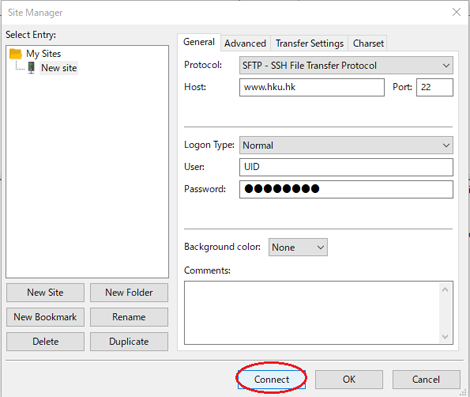Switch to the Charset tab
The image size is (470, 397).
pyautogui.click(x=368, y=43)
